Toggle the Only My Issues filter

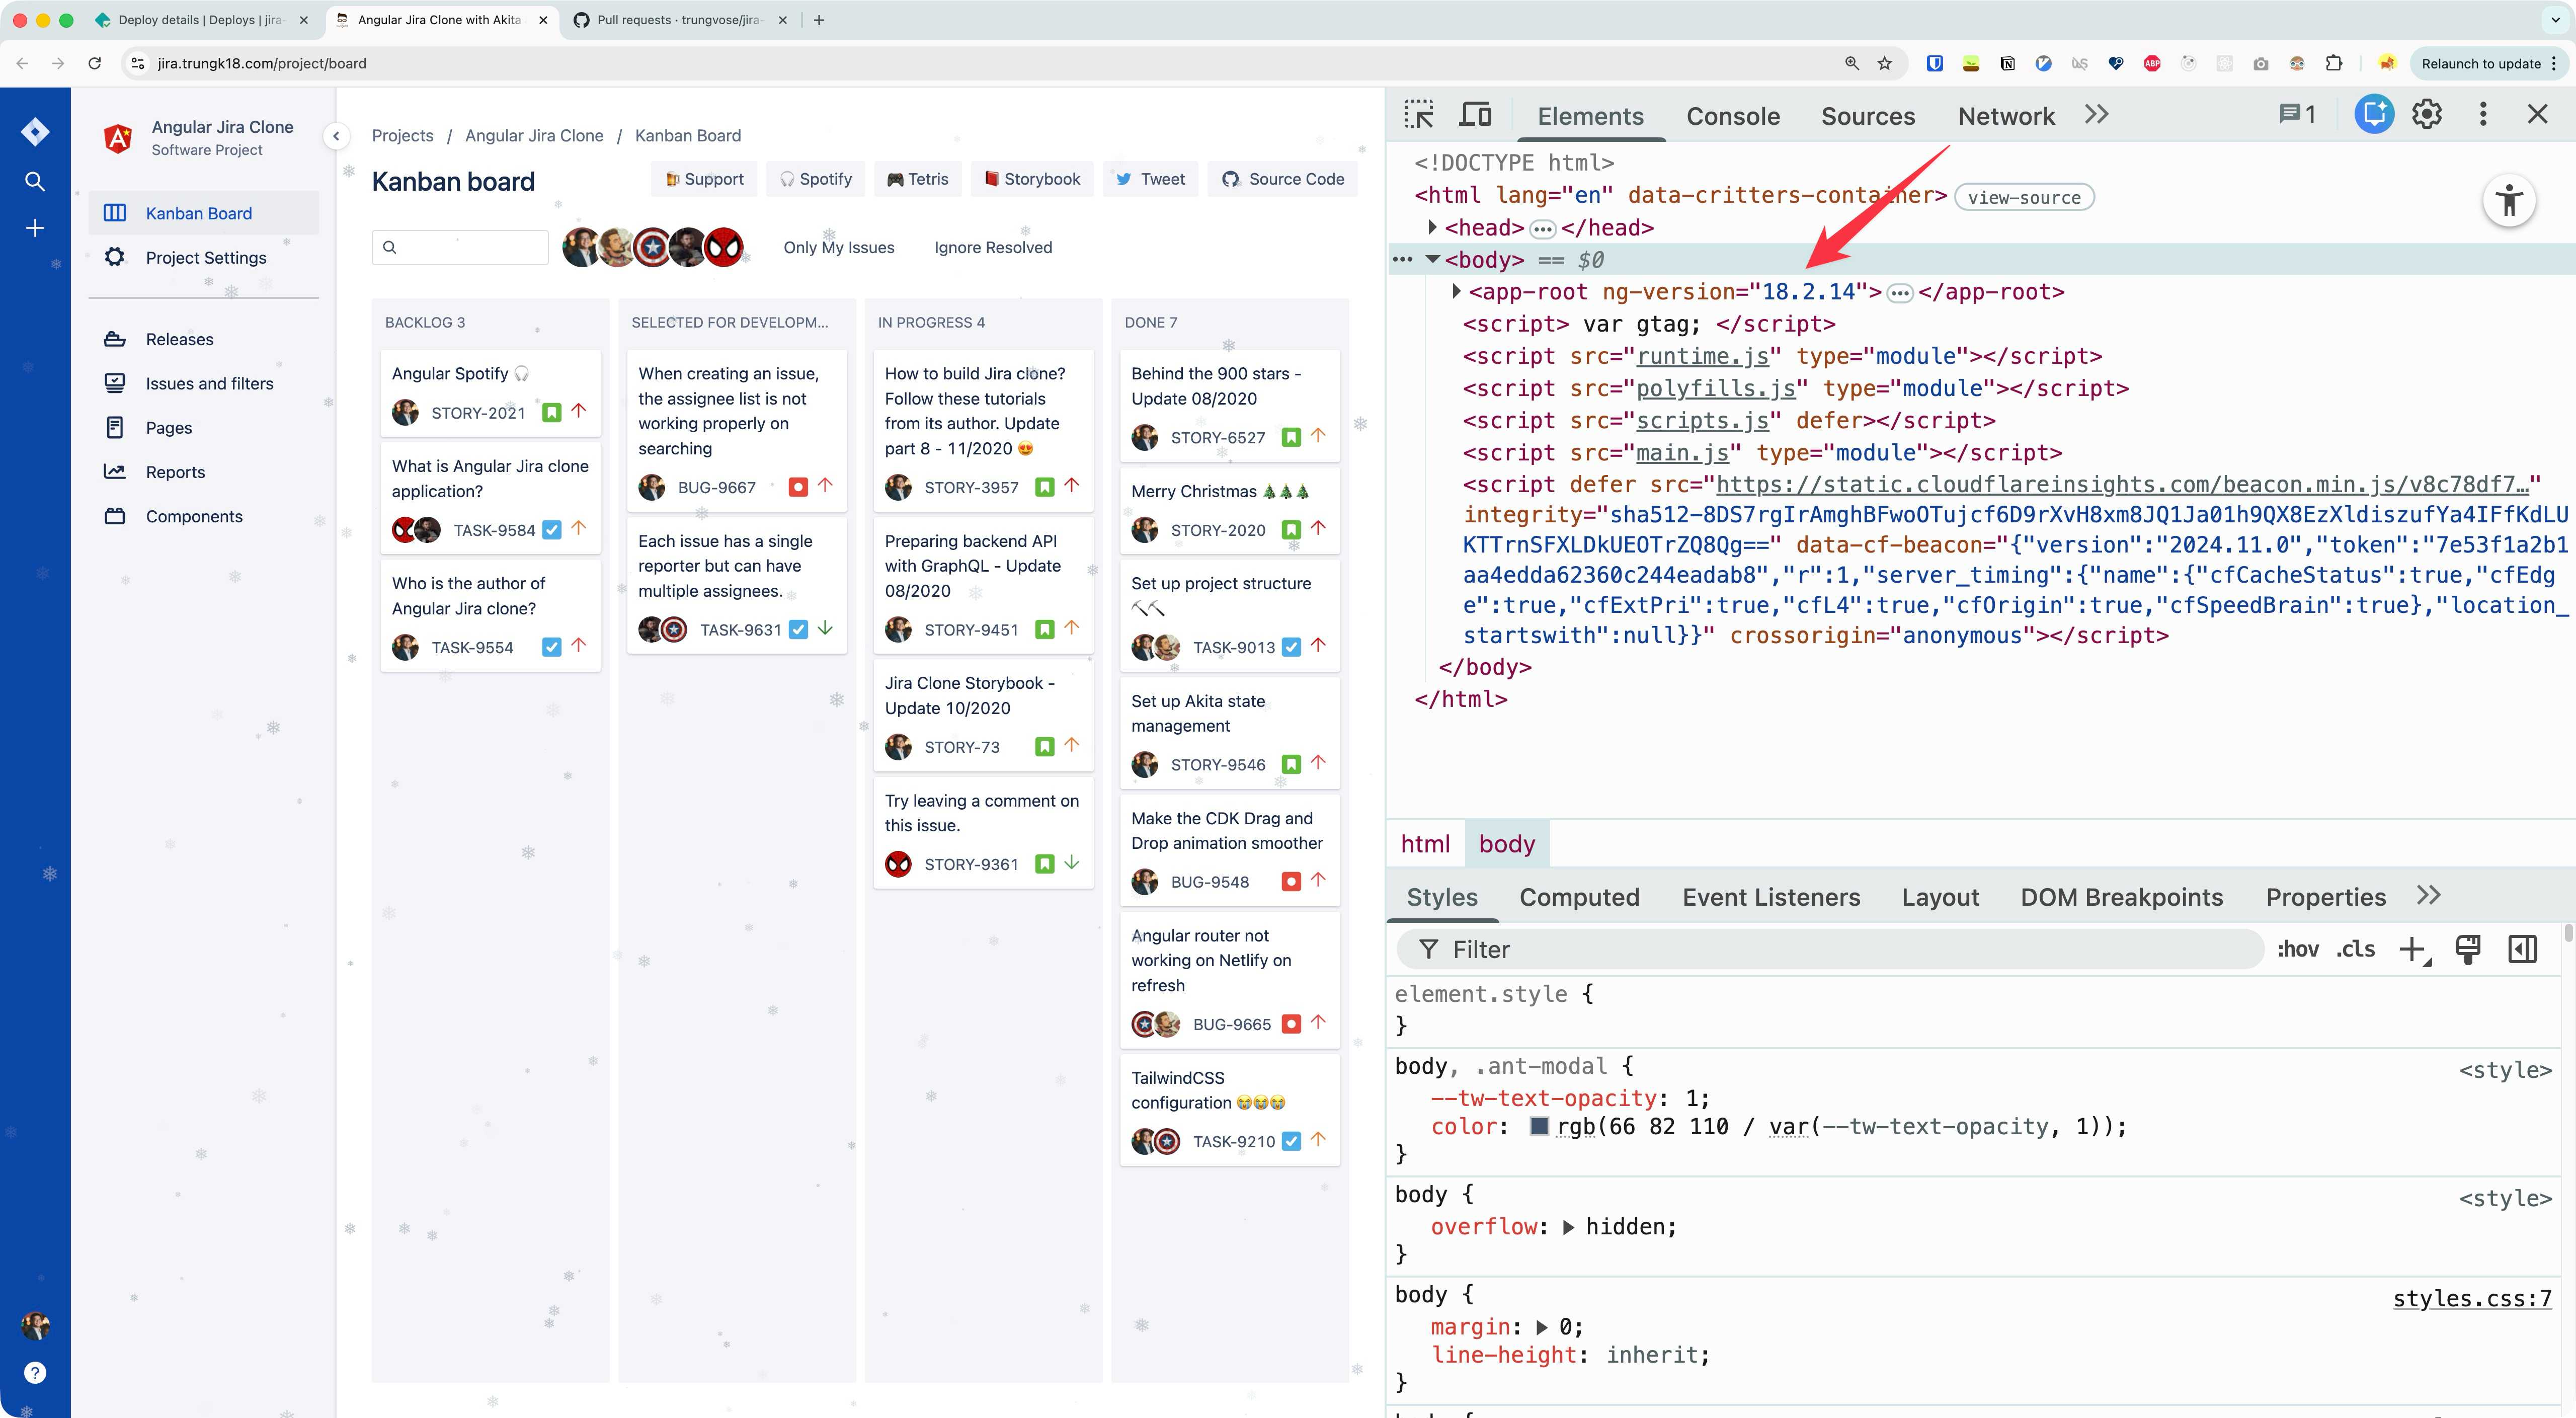838,247
